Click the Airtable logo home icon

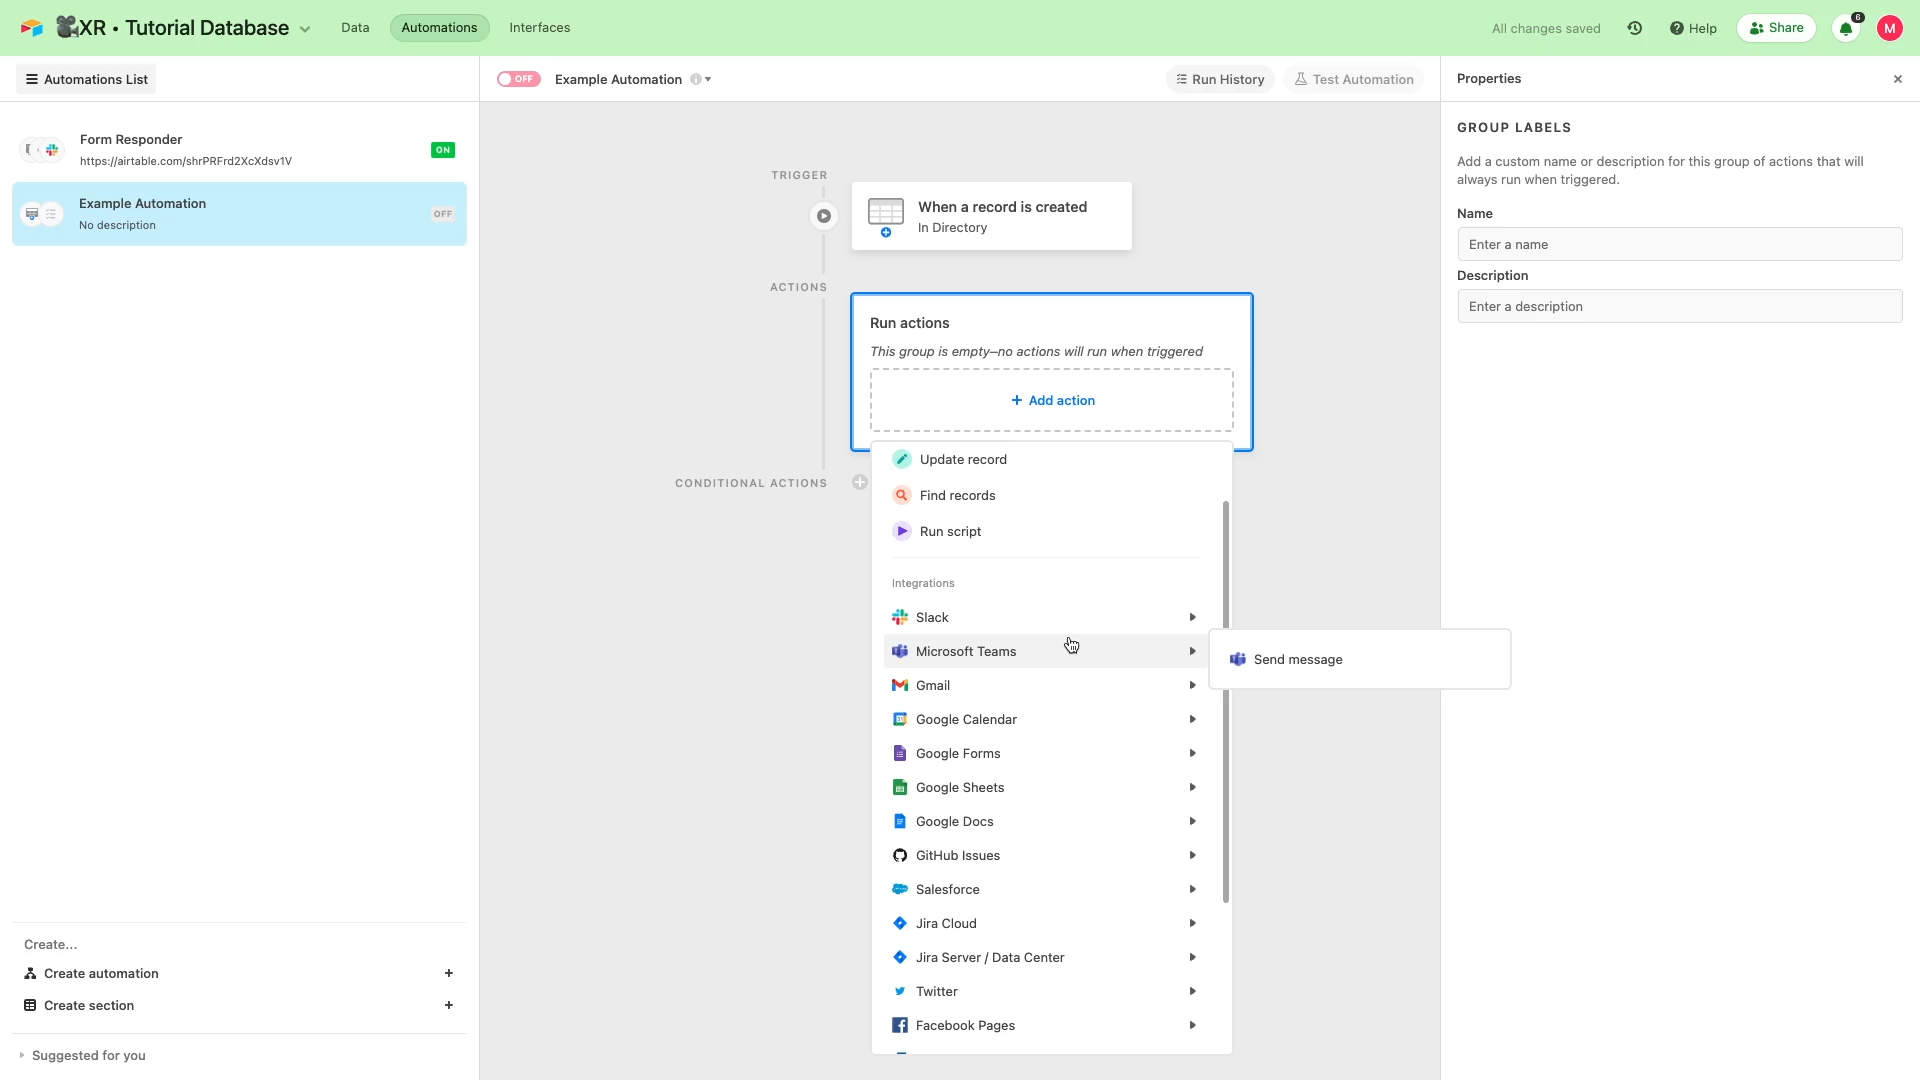[x=32, y=28]
